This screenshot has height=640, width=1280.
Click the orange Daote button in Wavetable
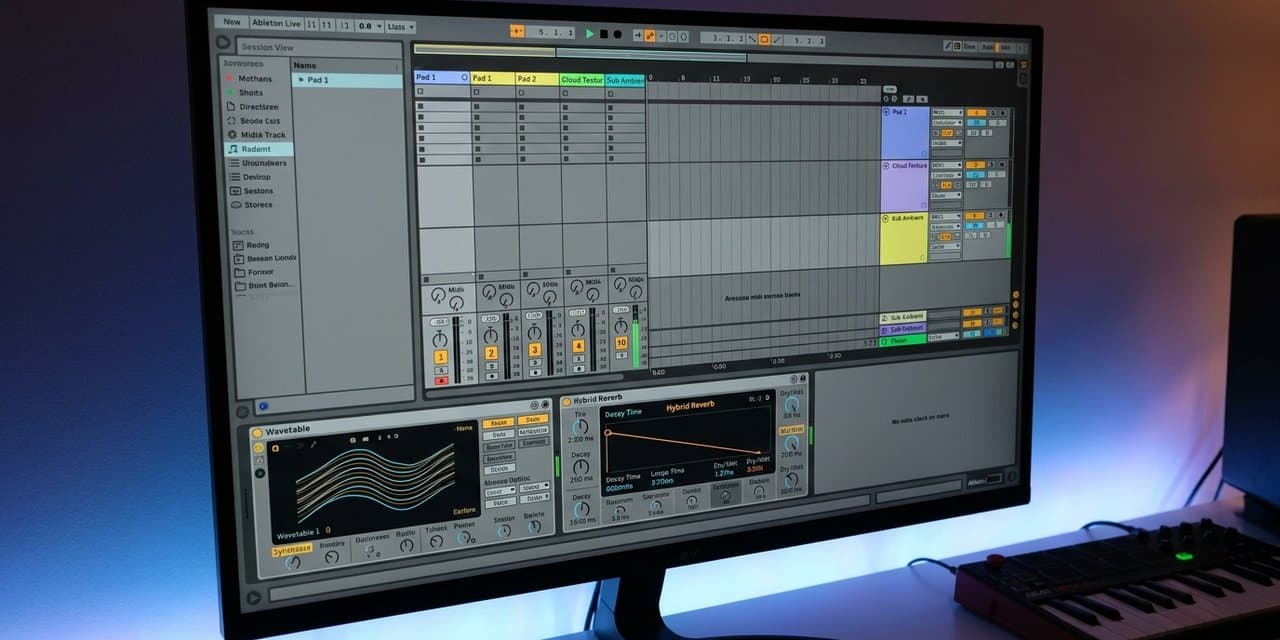coord(533,419)
